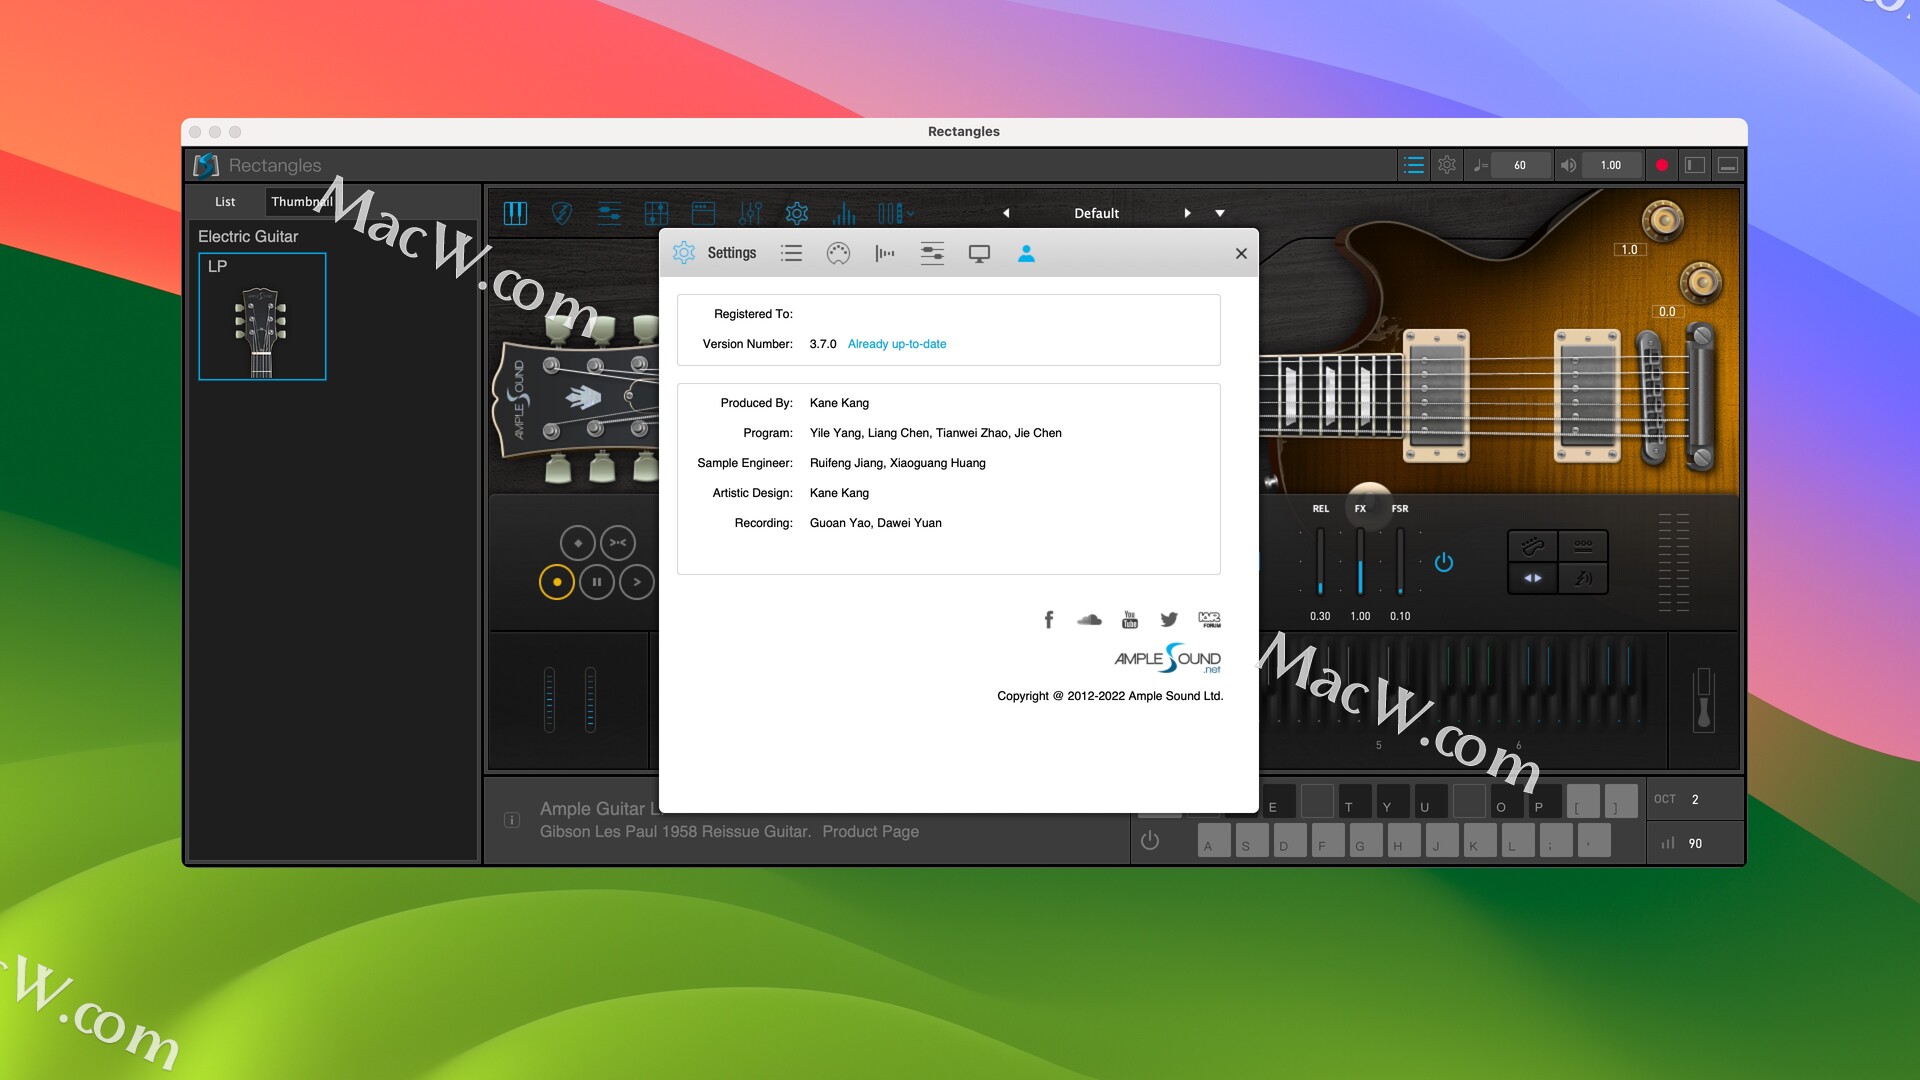Go to next preset with right arrow
This screenshot has height=1080, width=1920.
click(x=1187, y=213)
